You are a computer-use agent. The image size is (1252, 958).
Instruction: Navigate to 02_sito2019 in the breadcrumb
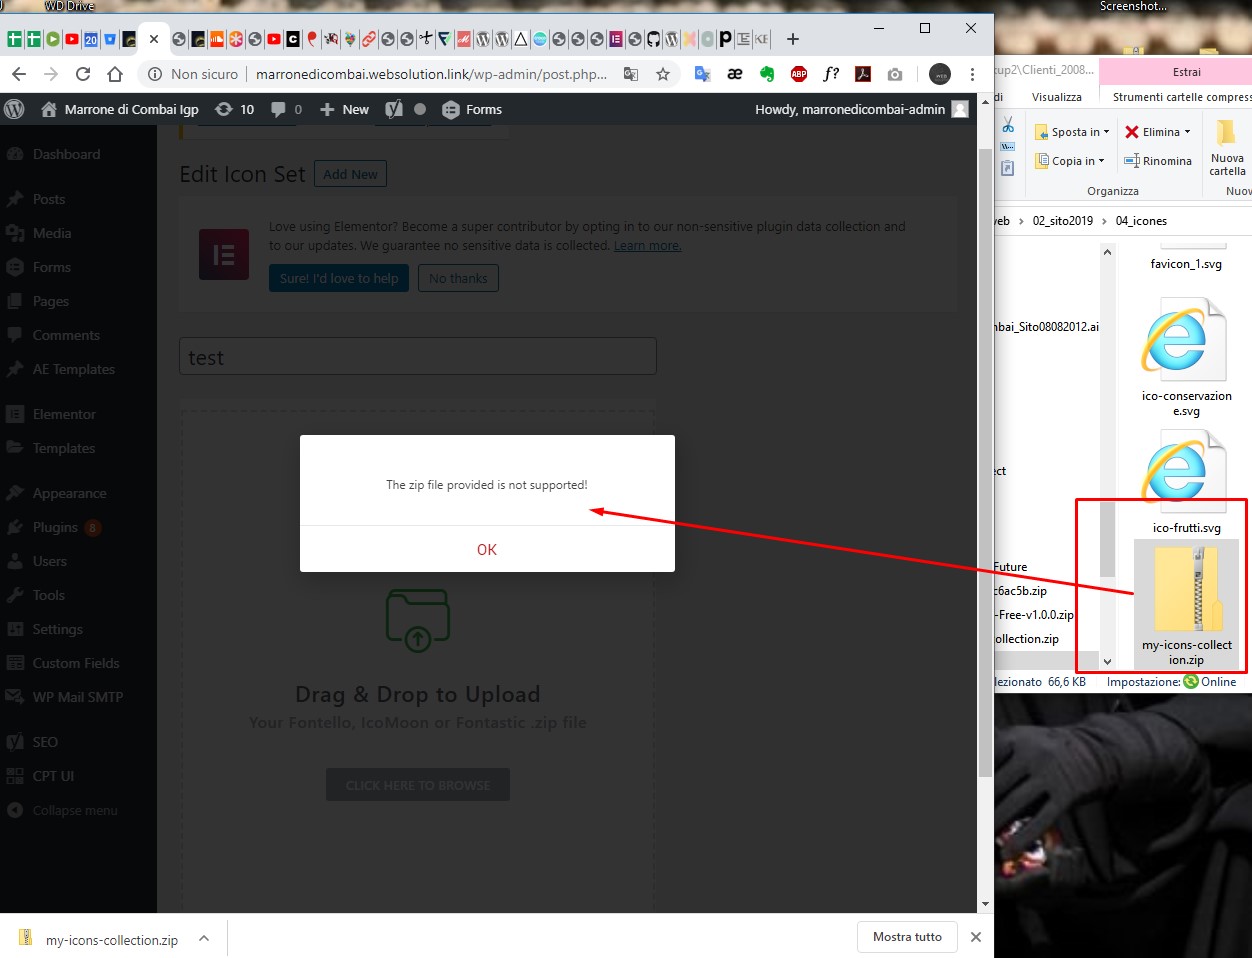pyautogui.click(x=1063, y=221)
